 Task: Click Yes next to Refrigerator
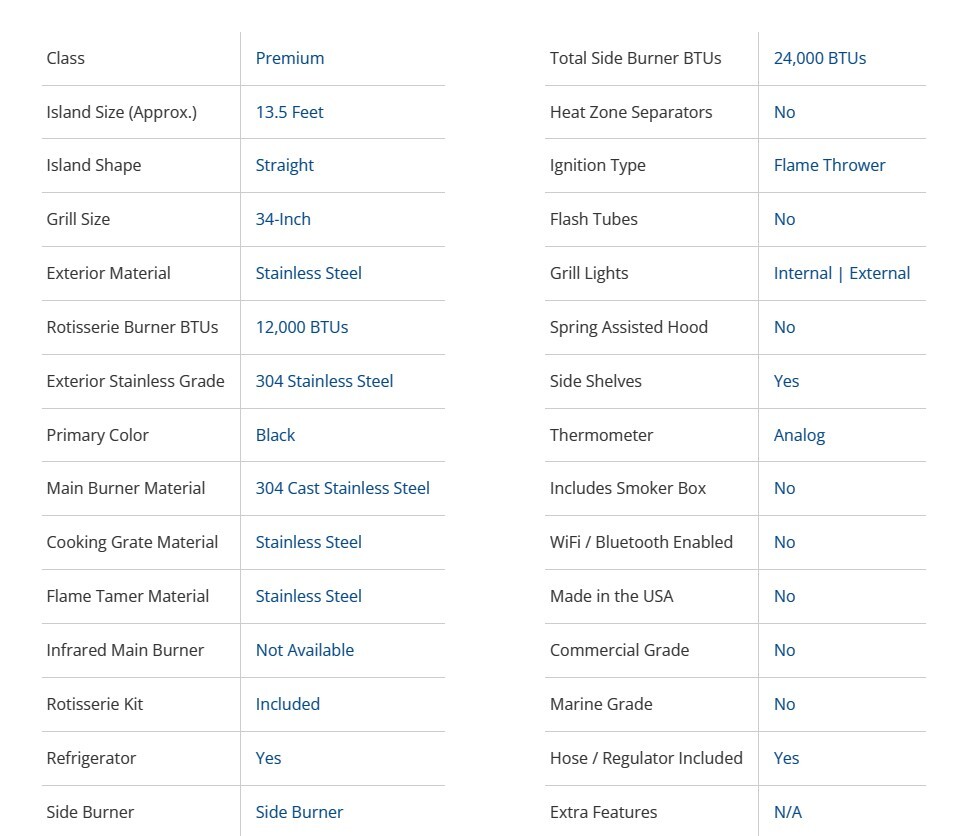268,758
